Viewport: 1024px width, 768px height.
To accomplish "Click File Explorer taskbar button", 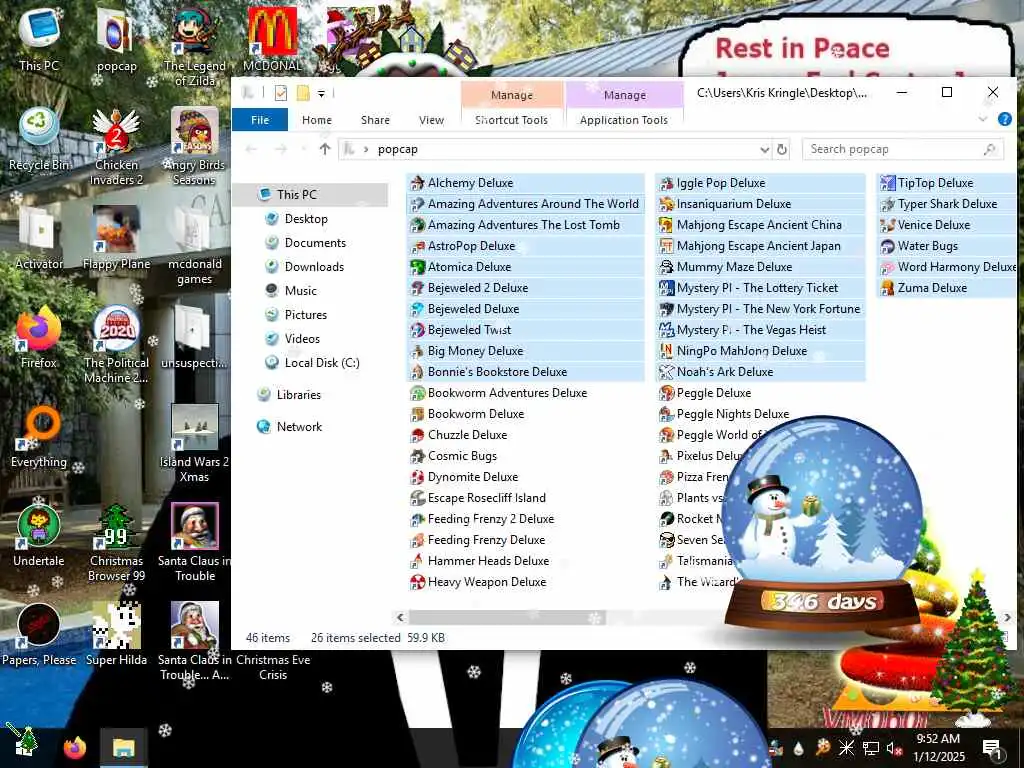I will [123, 747].
